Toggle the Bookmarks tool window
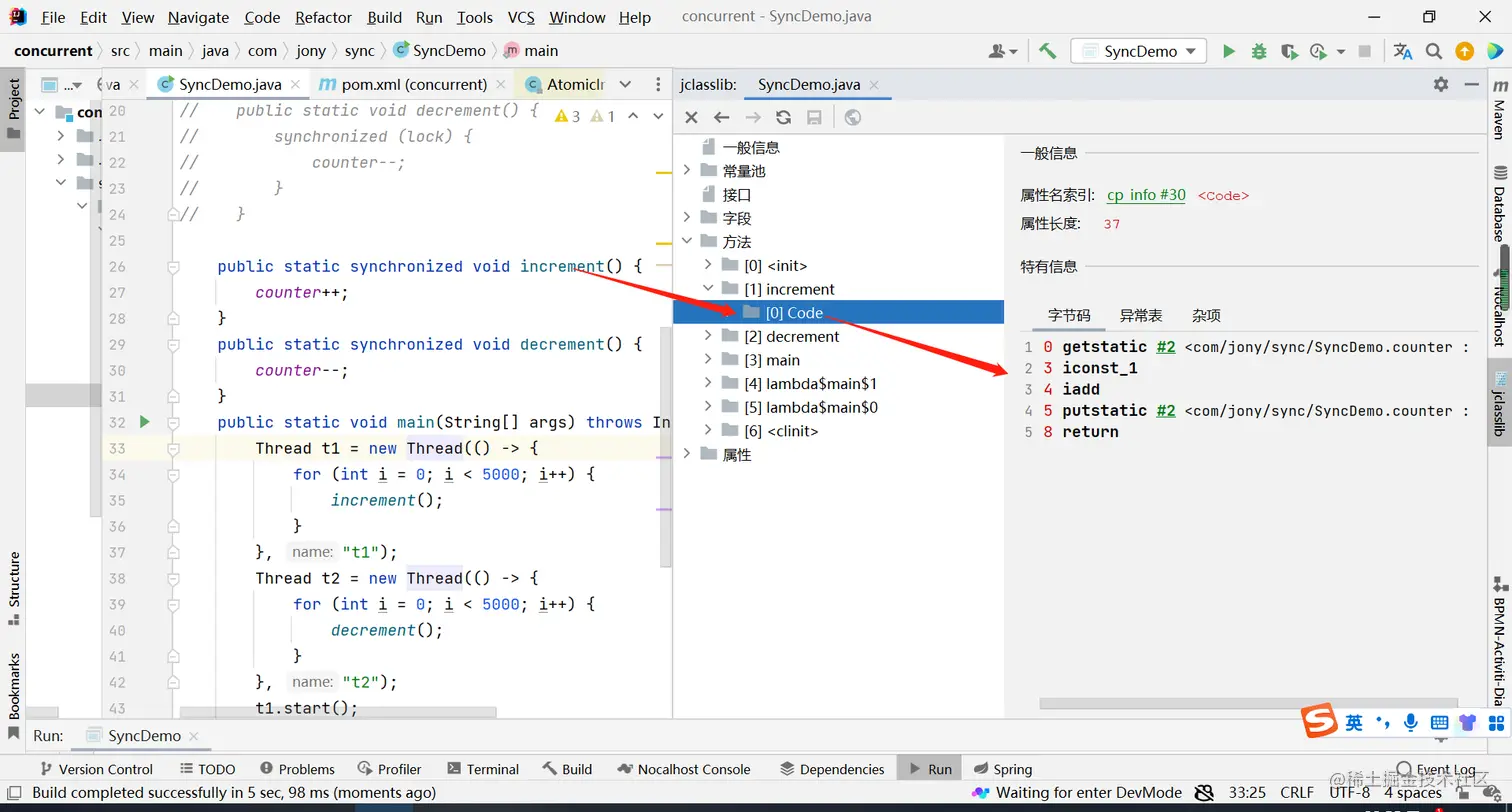This screenshot has height=812, width=1512. (14, 696)
